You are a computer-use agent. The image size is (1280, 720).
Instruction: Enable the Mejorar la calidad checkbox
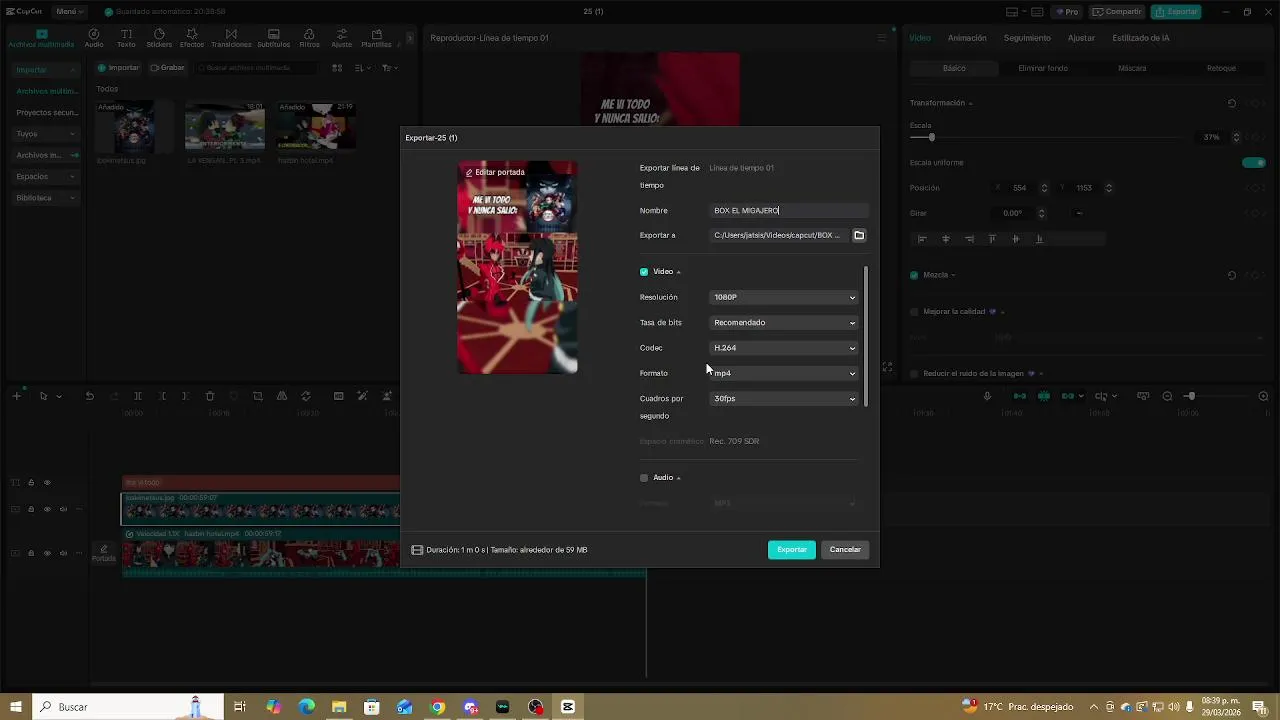coord(914,312)
